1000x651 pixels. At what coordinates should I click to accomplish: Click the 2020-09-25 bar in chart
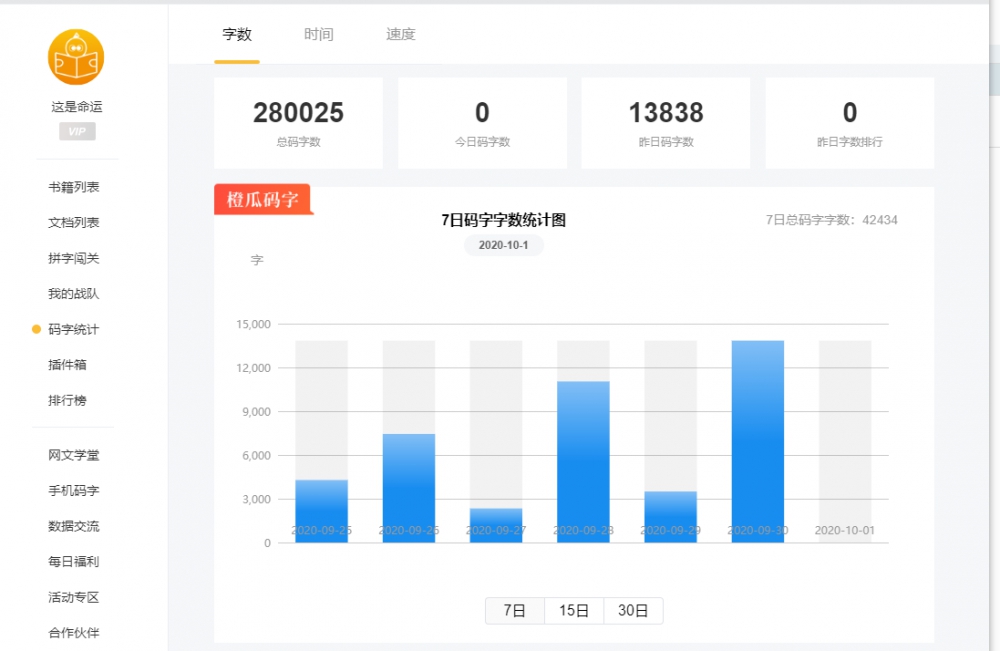click(x=321, y=511)
